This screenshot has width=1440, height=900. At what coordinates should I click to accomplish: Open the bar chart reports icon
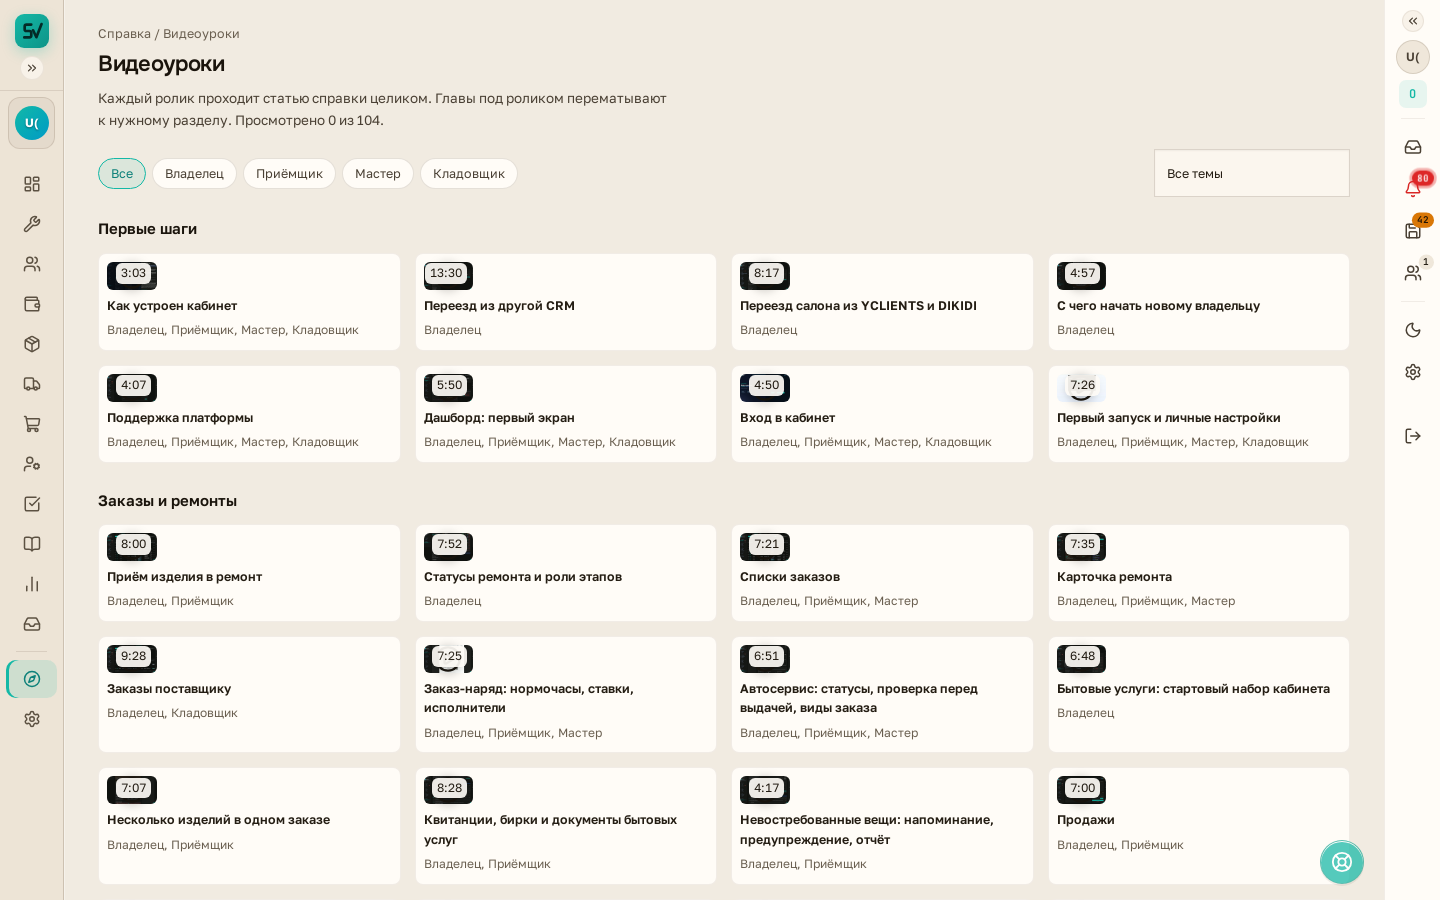pyautogui.click(x=32, y=584)
